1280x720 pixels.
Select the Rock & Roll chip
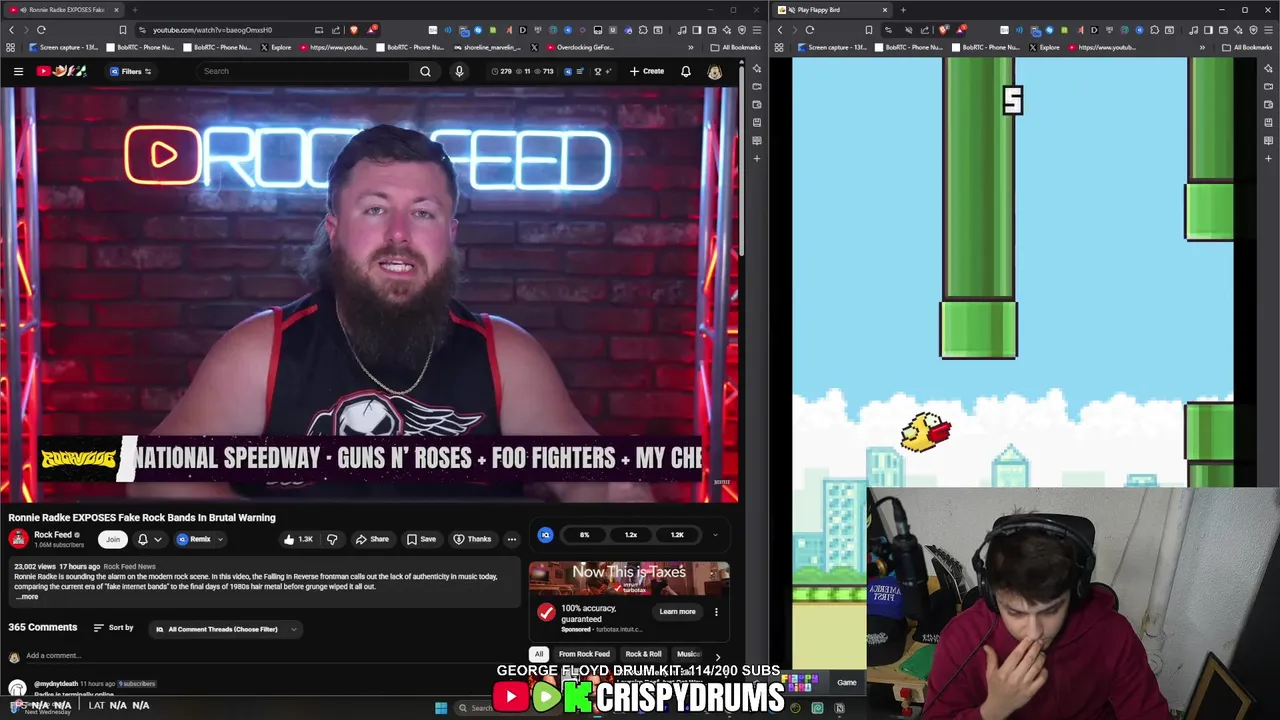click(x=643, y=654)
